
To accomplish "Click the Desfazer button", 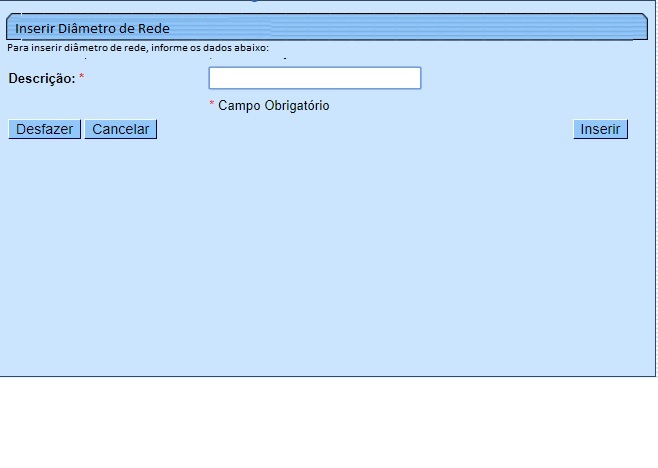I will tap(44, 129).
